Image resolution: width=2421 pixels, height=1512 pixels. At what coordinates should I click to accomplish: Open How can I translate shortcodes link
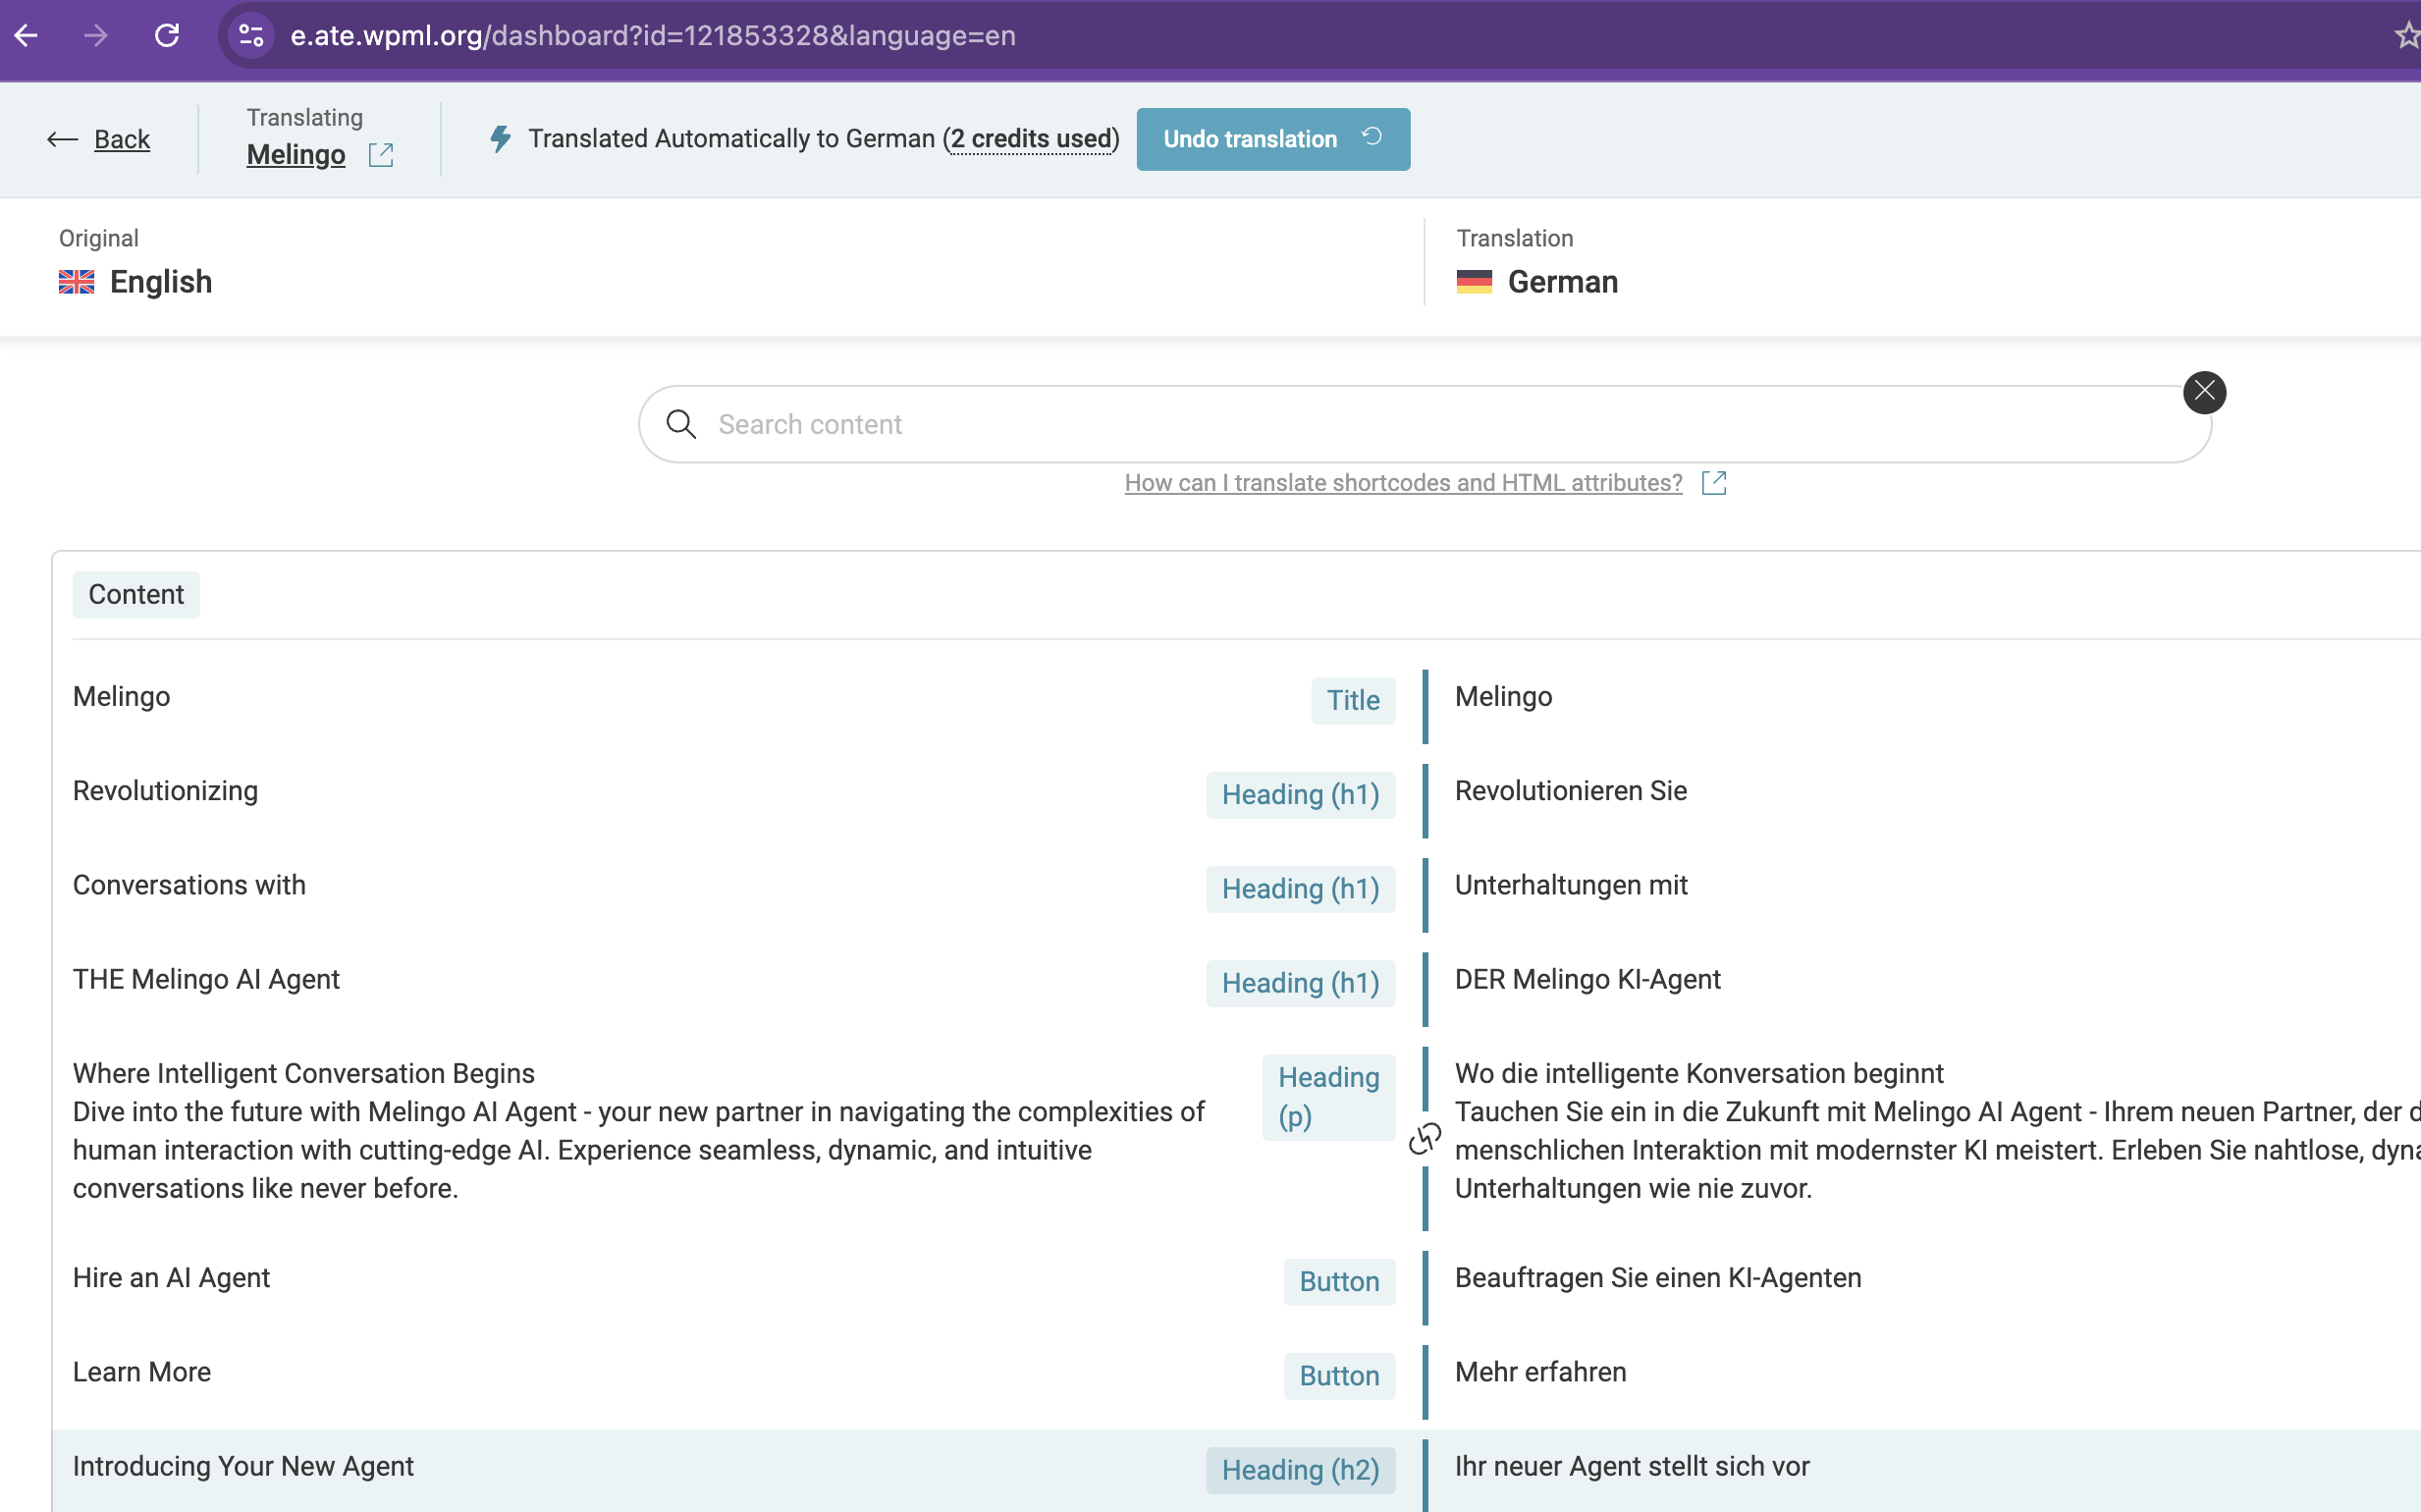point(1402,483)
